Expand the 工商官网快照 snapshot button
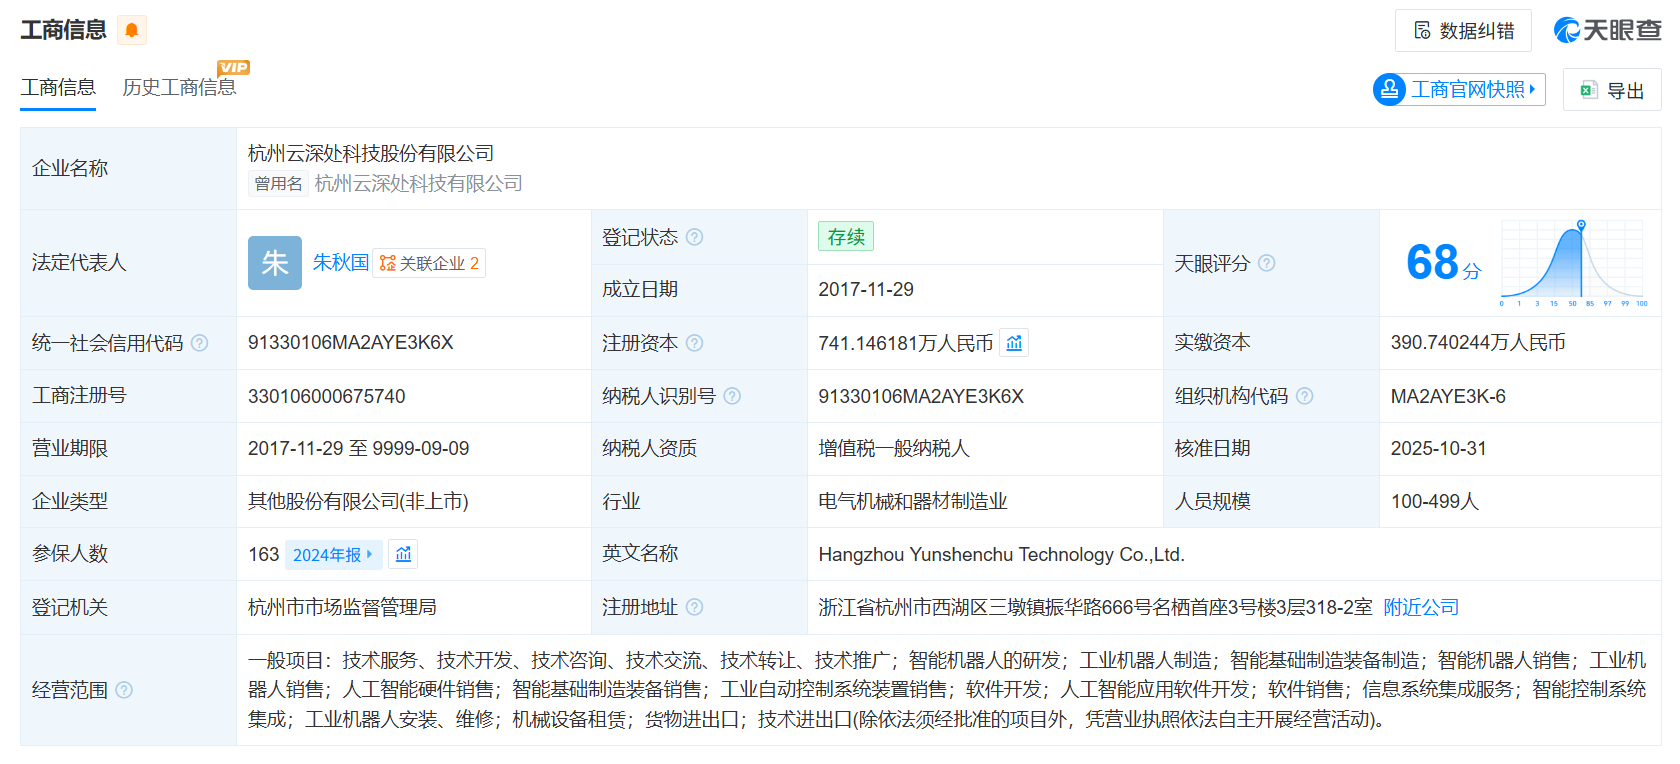The width and height of the screenshot is (1680, 764). coord(1459,89)
